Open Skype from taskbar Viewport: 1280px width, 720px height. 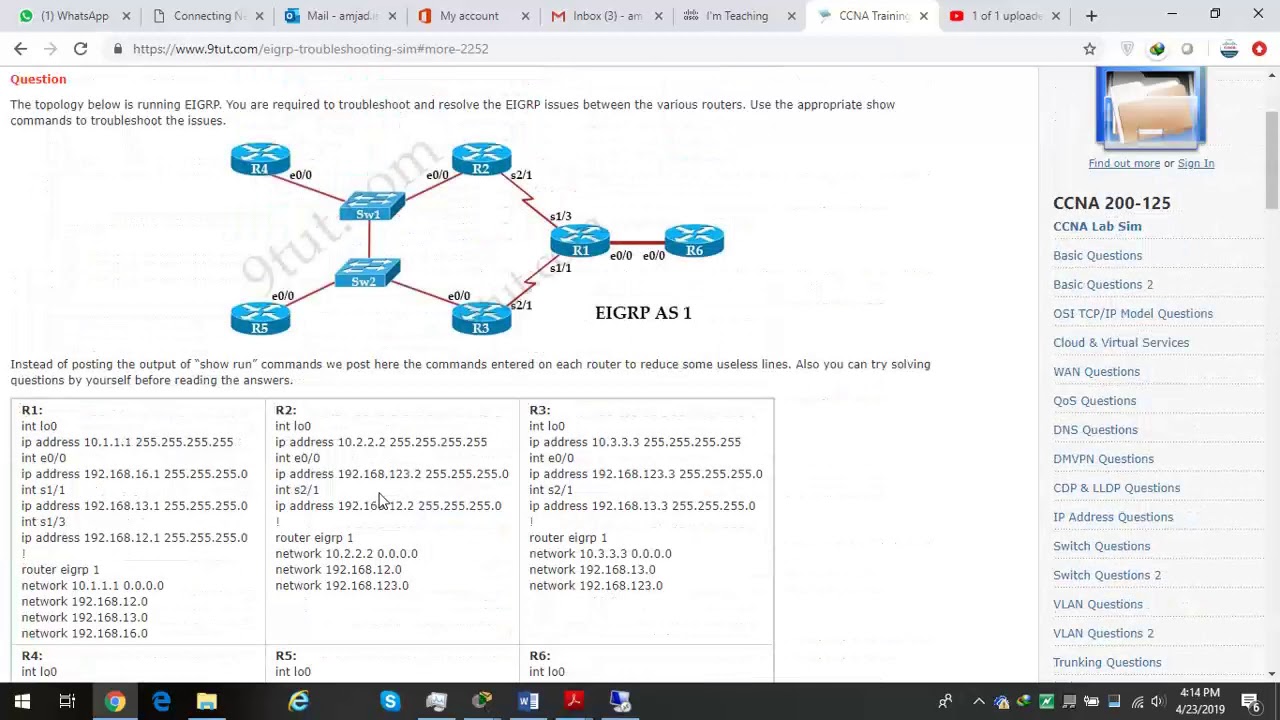click(390, 701)
